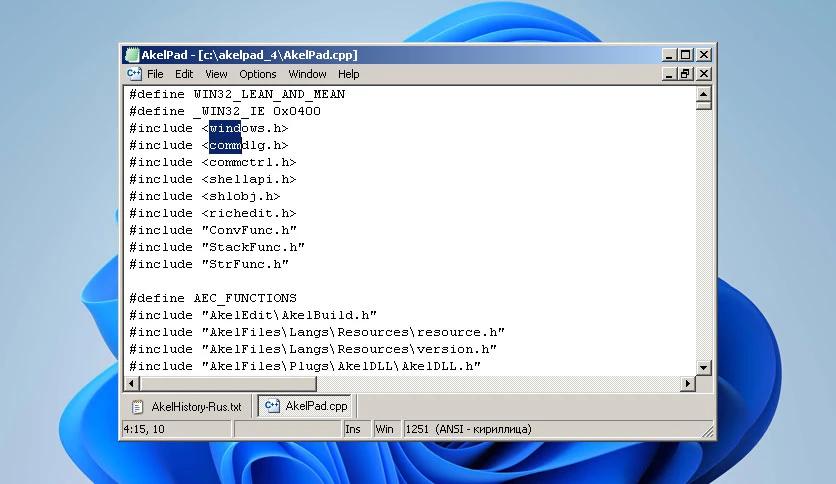Click the ConvFunc.h include line
This screenshot has height=484, width=836.
pos(213,231)
